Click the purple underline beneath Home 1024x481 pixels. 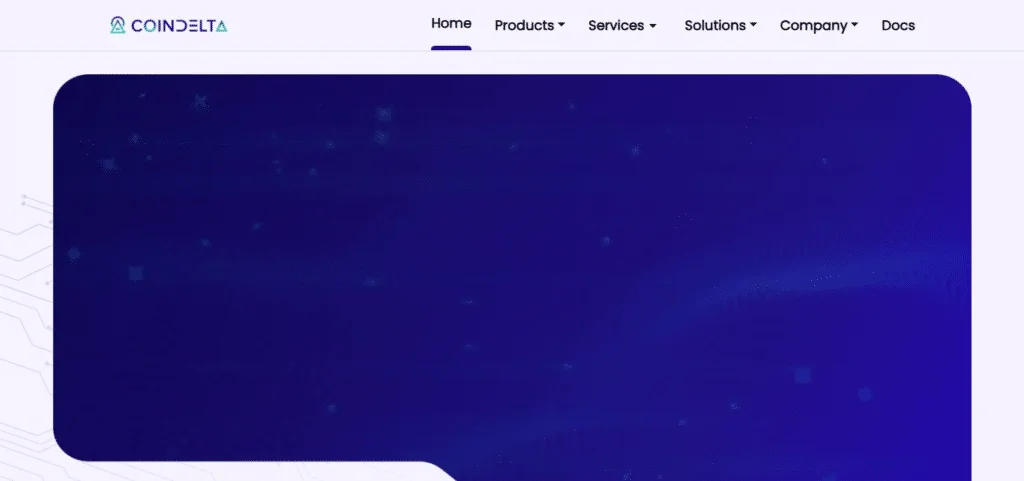pyautogui.click(x=451, y=47)
